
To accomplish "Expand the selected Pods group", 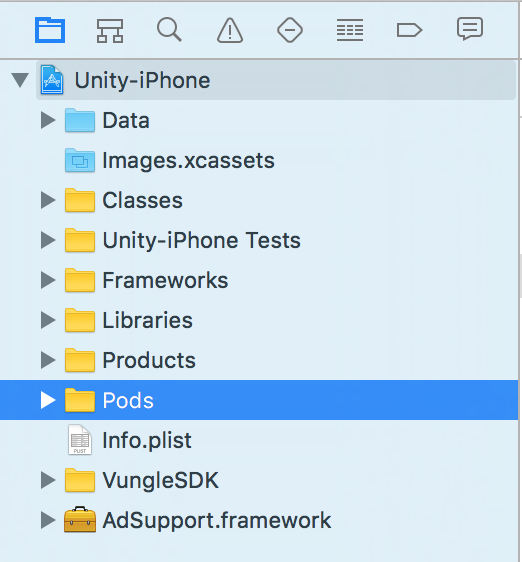I will click(x=48, y=400).
